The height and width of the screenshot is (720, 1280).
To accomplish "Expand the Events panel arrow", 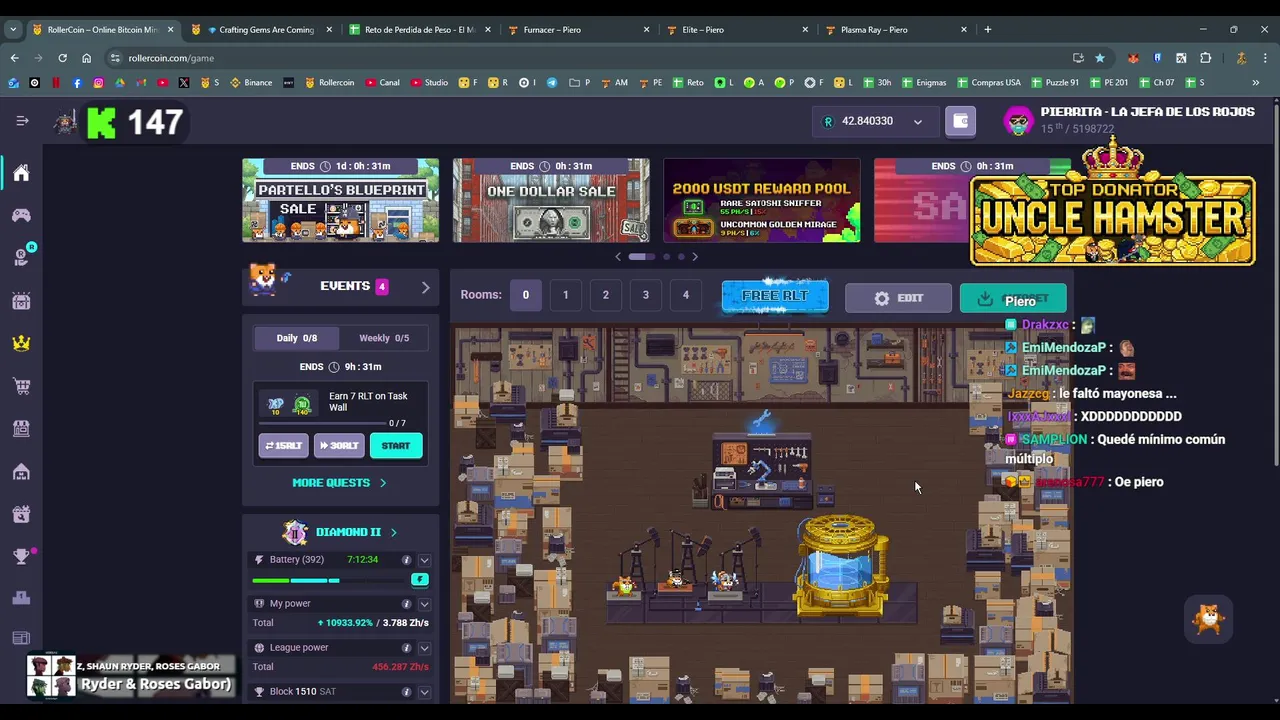I will pos(425,287).
